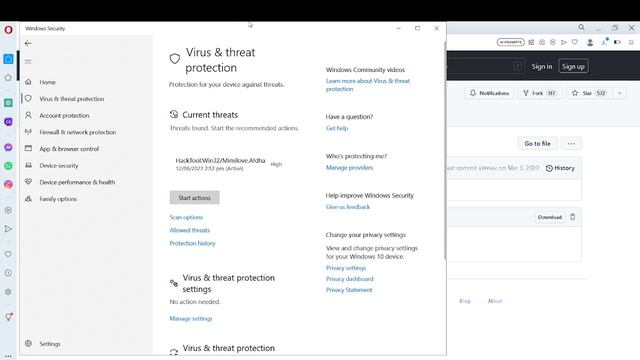Click the Fork button on GitHub
Screen dimensions: 640x360
(540, 93)
